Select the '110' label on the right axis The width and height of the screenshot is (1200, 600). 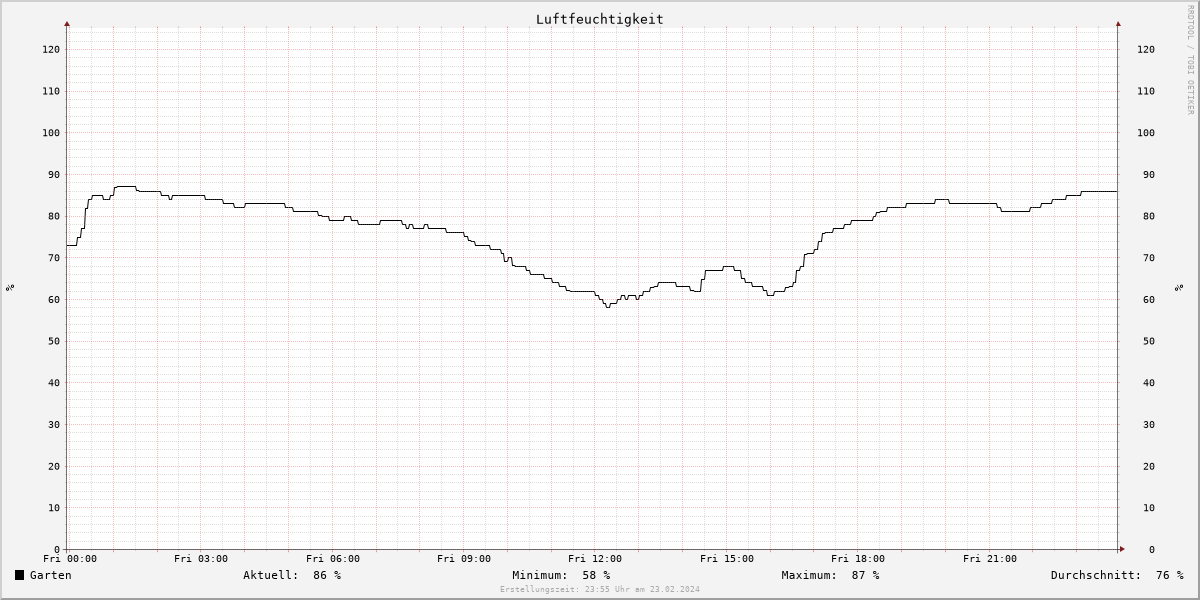[x=1146, y=91]
